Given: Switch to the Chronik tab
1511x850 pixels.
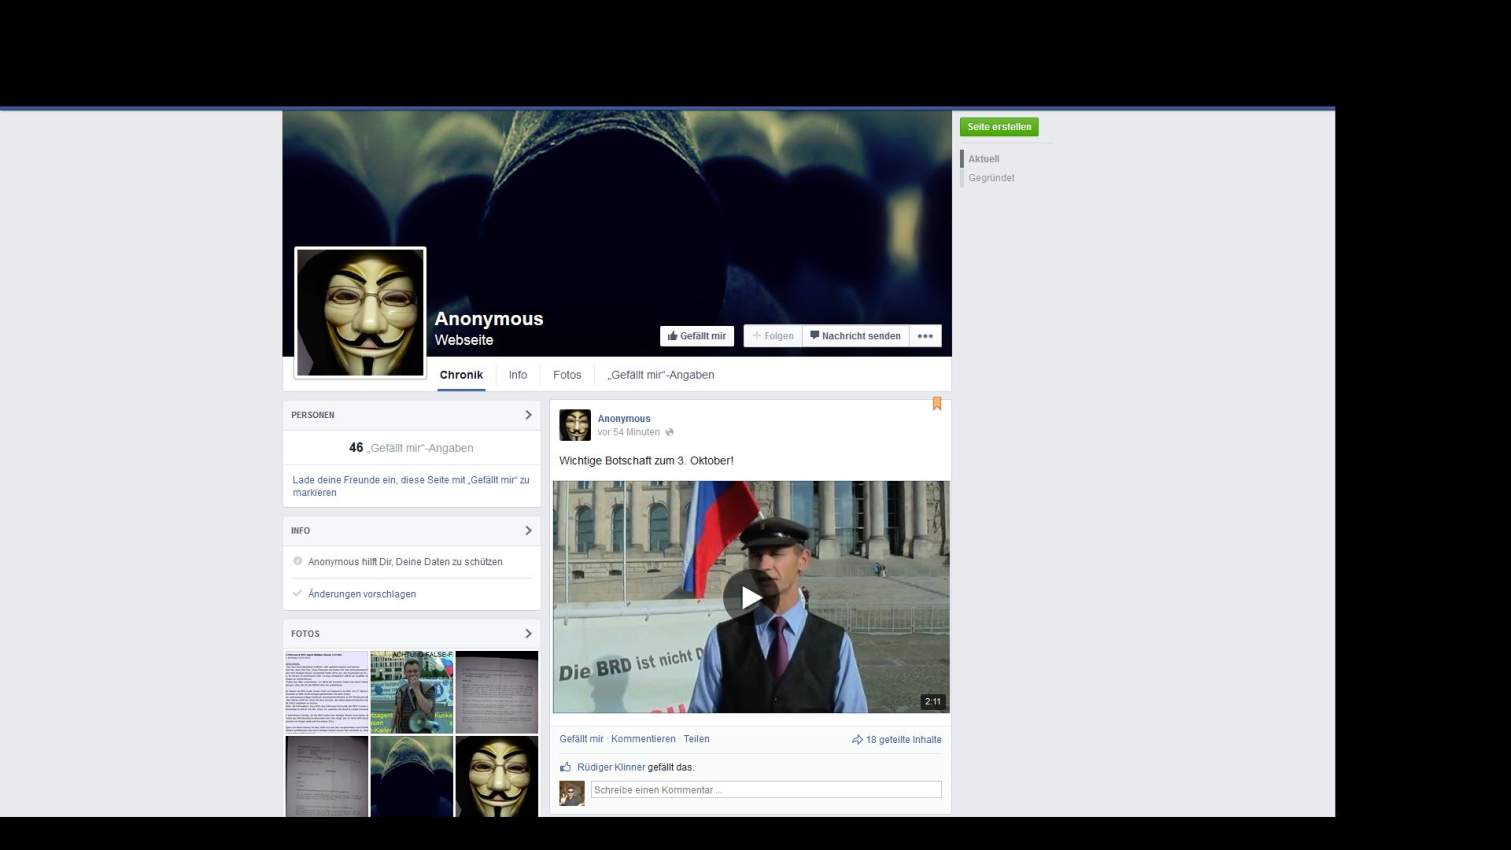Looking at the screenshot, I should pyautogui.click(x=461, y=375).
